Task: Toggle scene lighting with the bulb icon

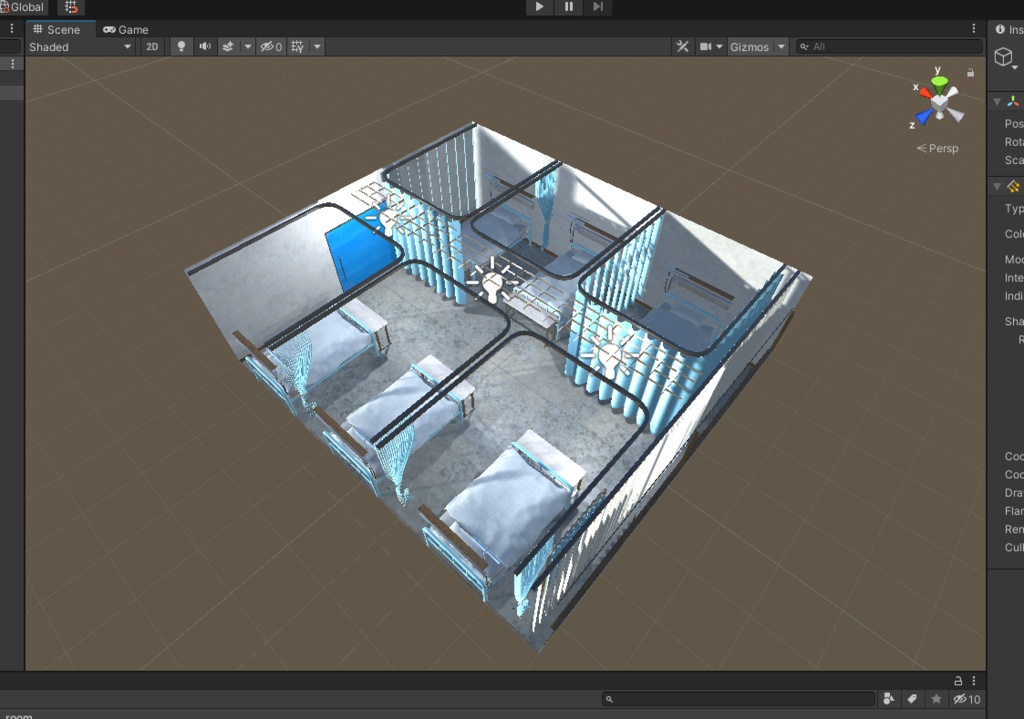Action: coord(180,46)
